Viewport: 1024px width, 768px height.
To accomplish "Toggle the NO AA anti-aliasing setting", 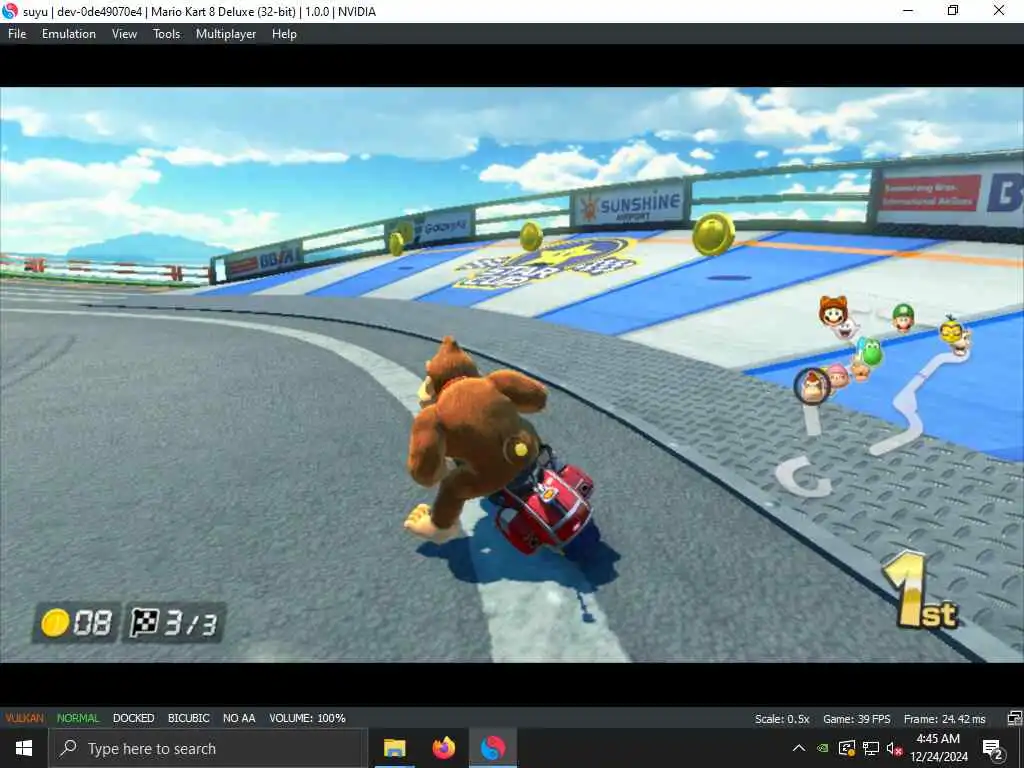I will point(239,718).
